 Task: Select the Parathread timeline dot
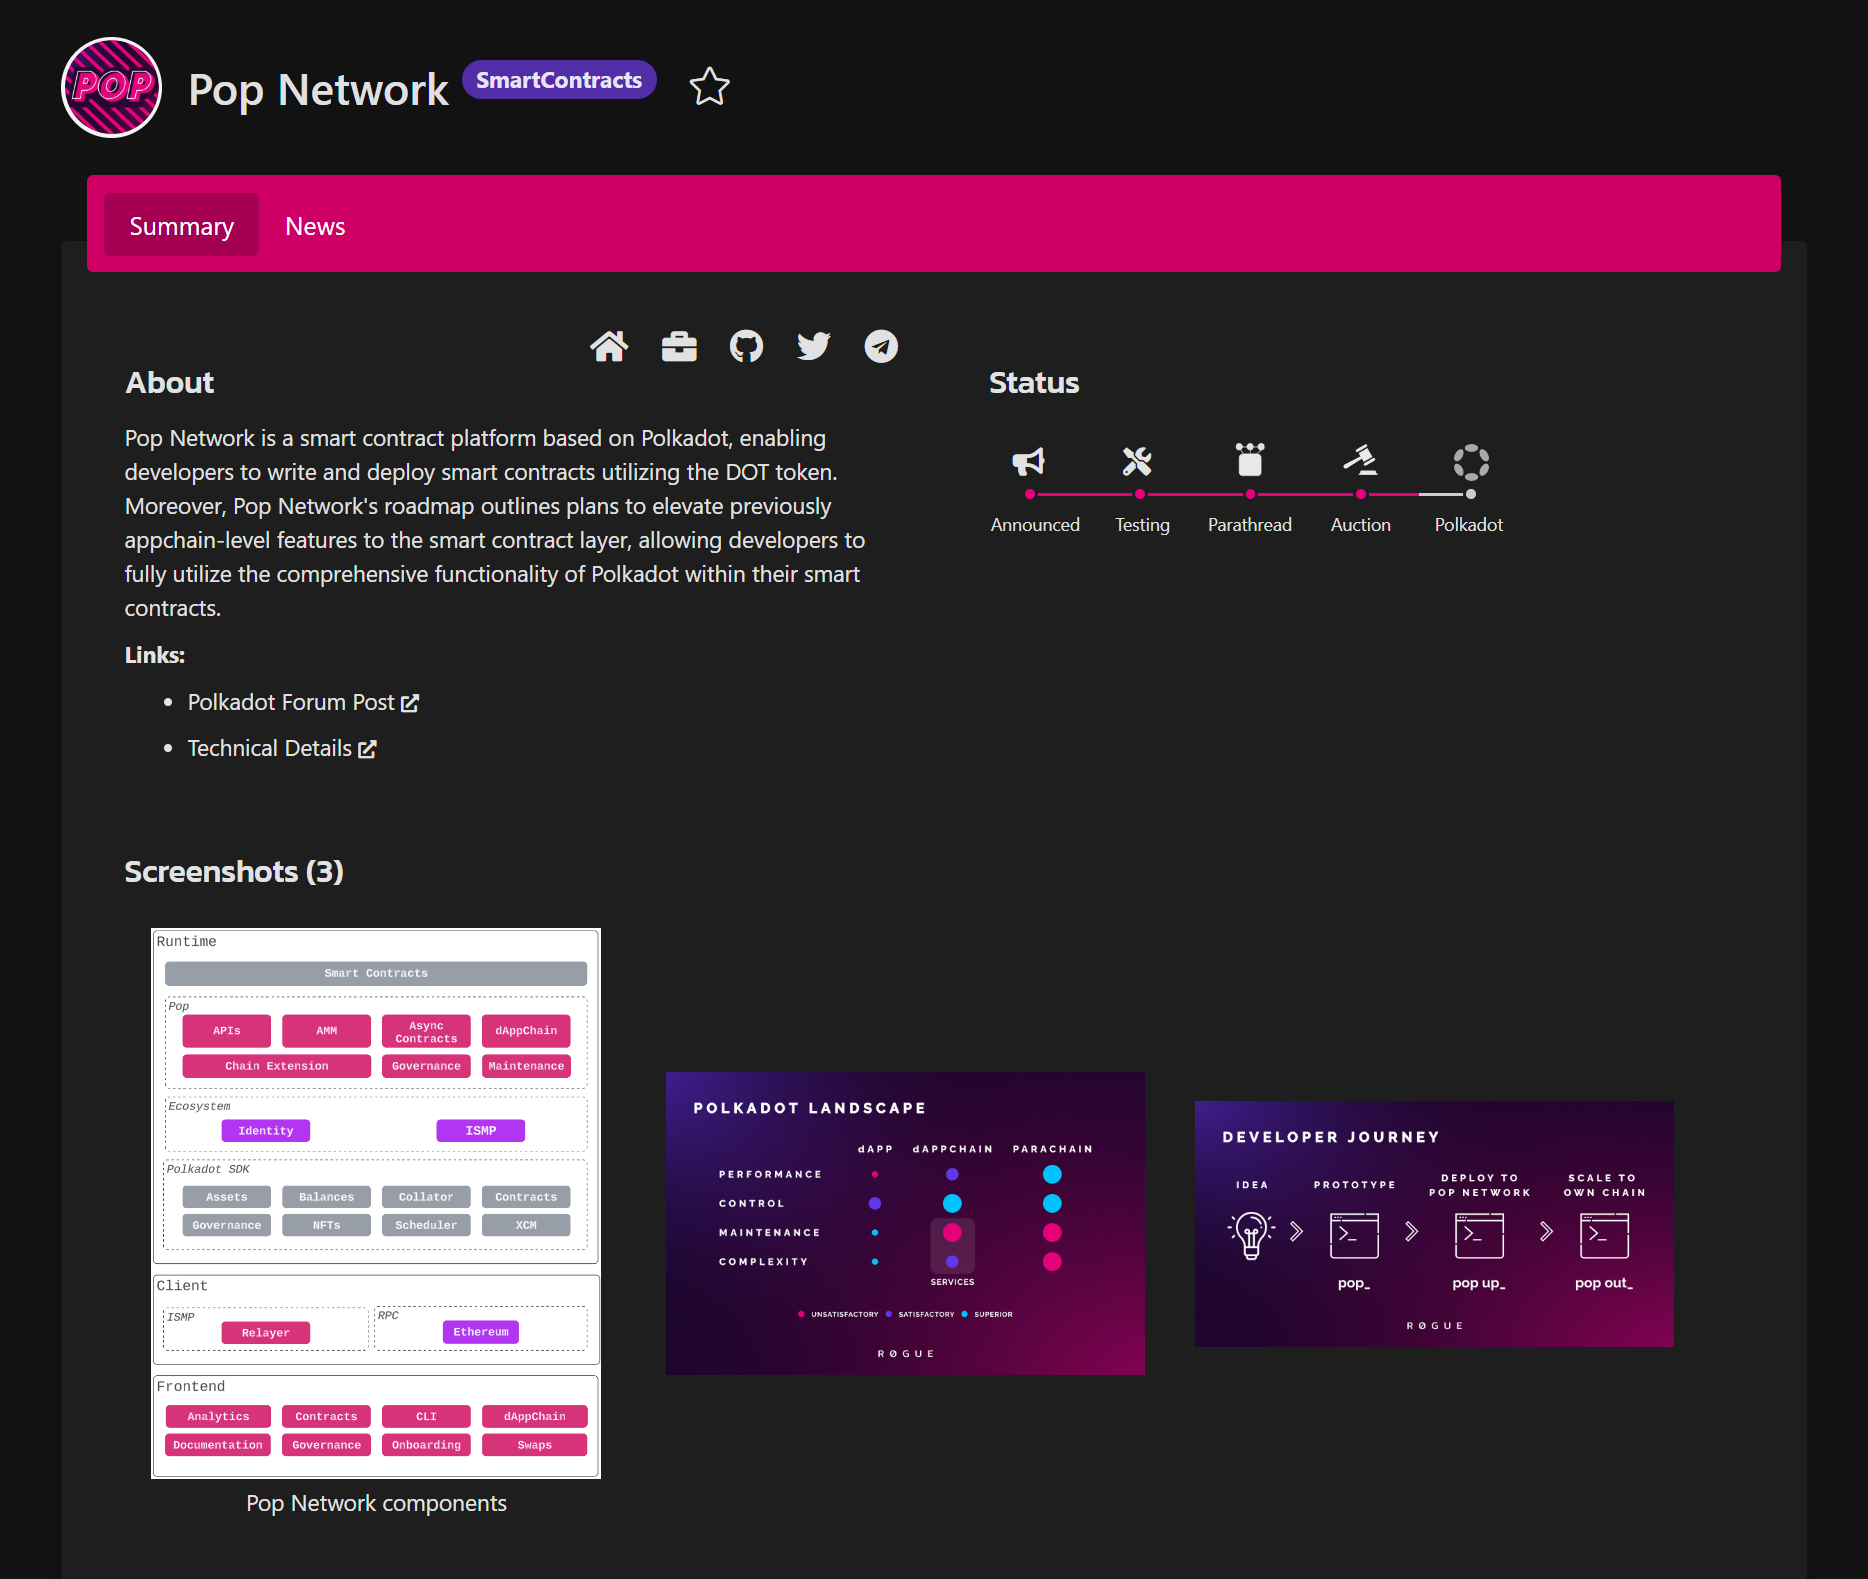coord(1250,494)
